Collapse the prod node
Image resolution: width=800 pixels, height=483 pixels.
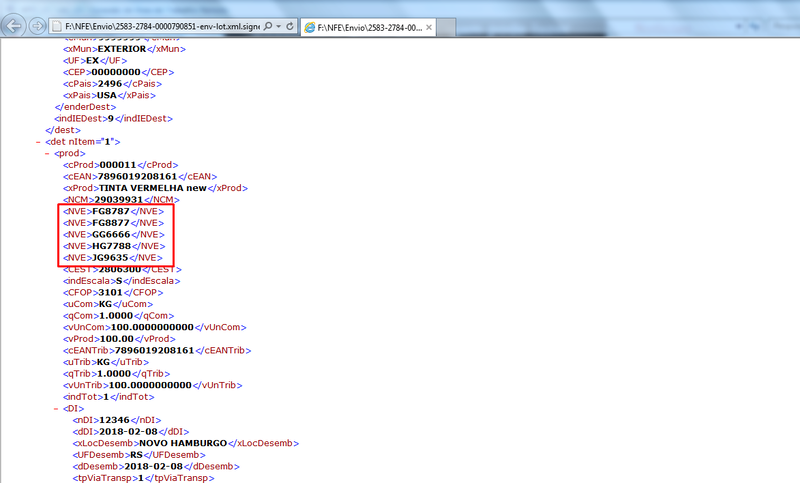pos(47,154)
